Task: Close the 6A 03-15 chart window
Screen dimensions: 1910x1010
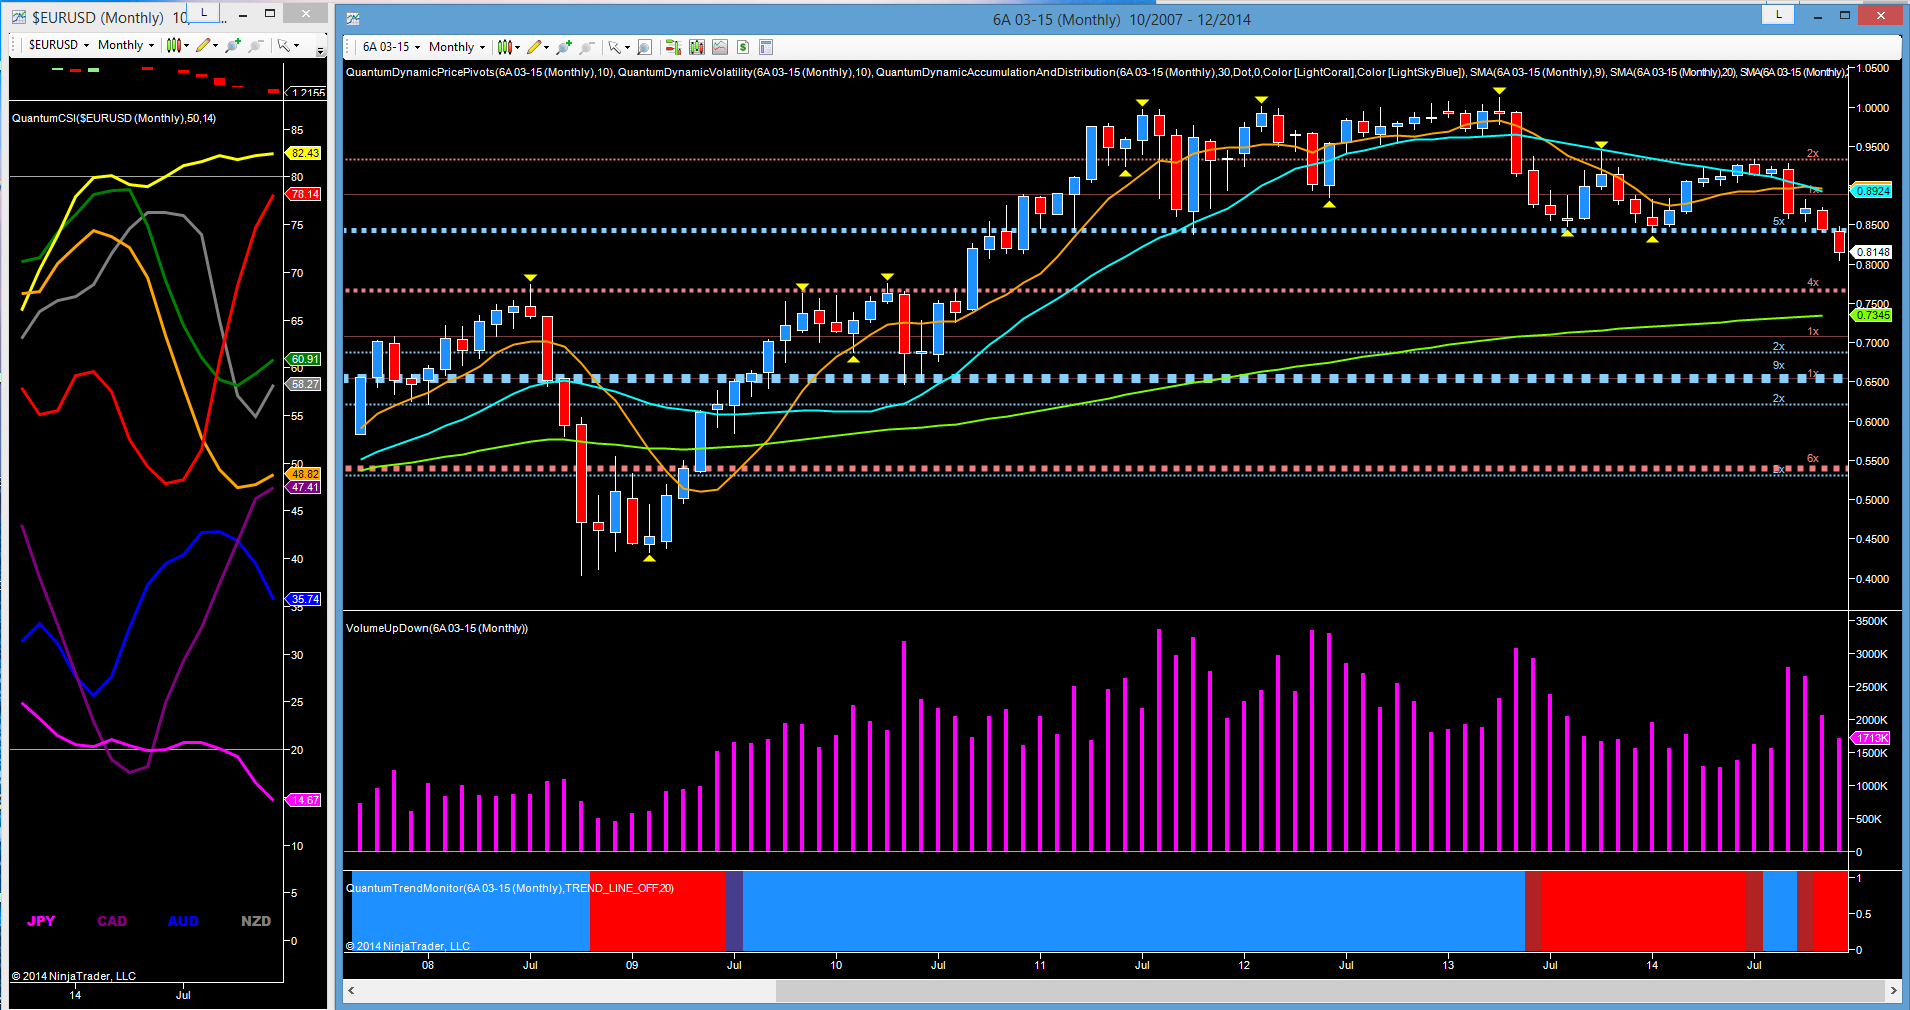Action: (1881, 15)
